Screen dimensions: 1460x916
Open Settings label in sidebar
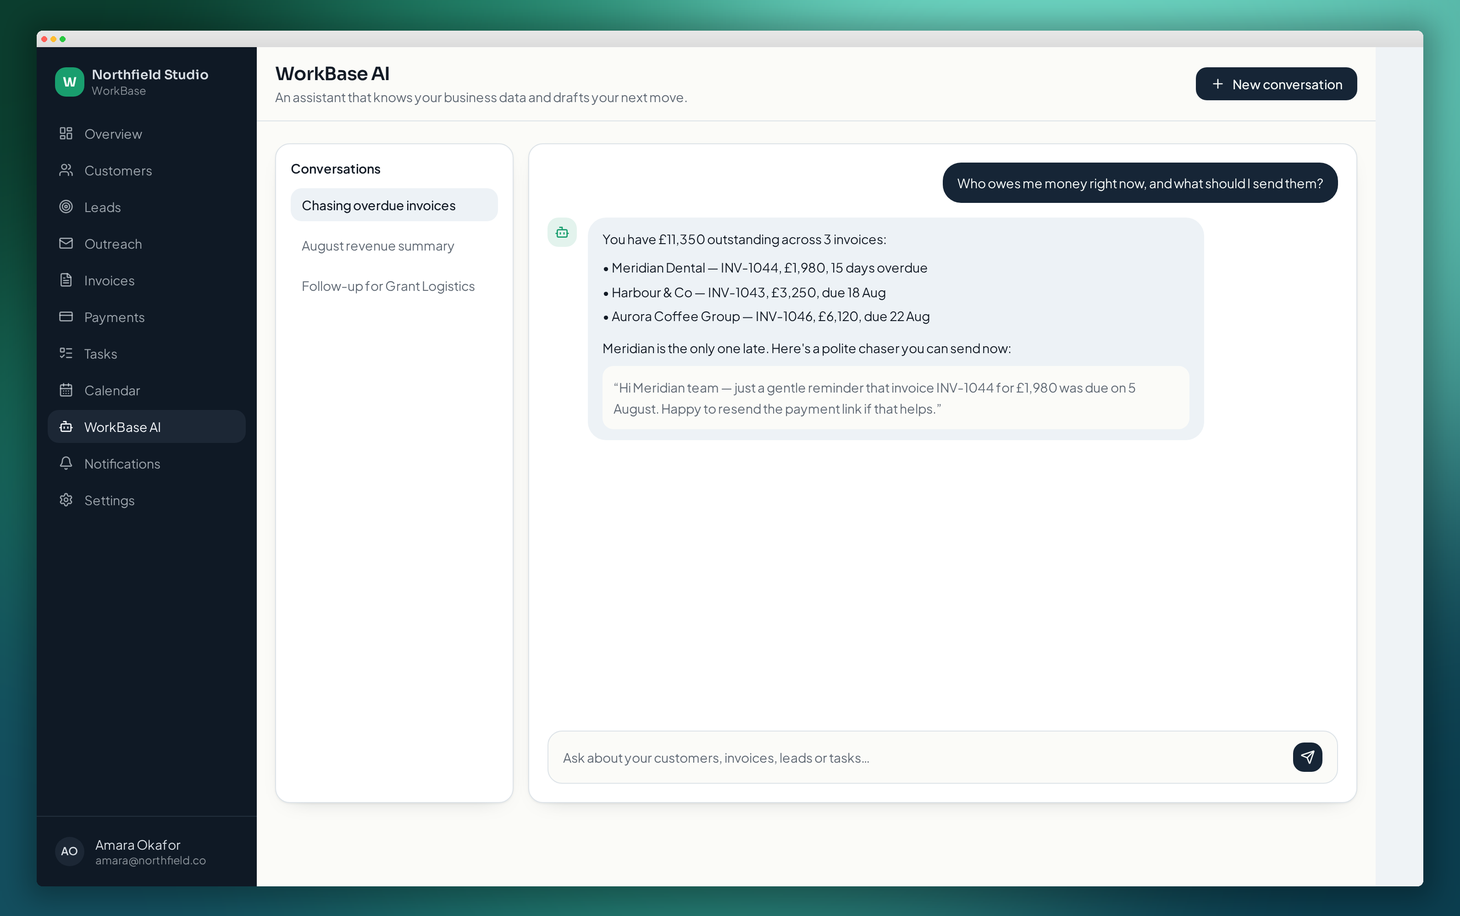[x=109, y=501]
